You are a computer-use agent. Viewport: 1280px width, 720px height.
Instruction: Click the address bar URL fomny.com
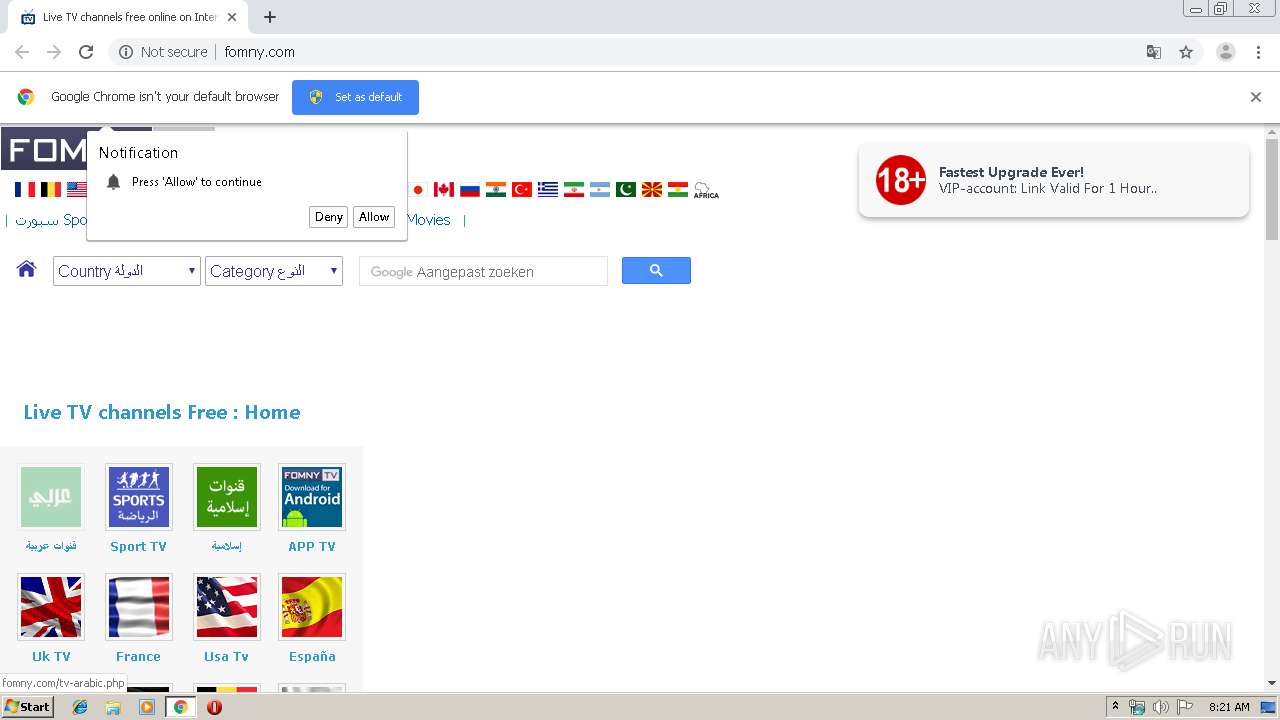click(x=259, y=52)
